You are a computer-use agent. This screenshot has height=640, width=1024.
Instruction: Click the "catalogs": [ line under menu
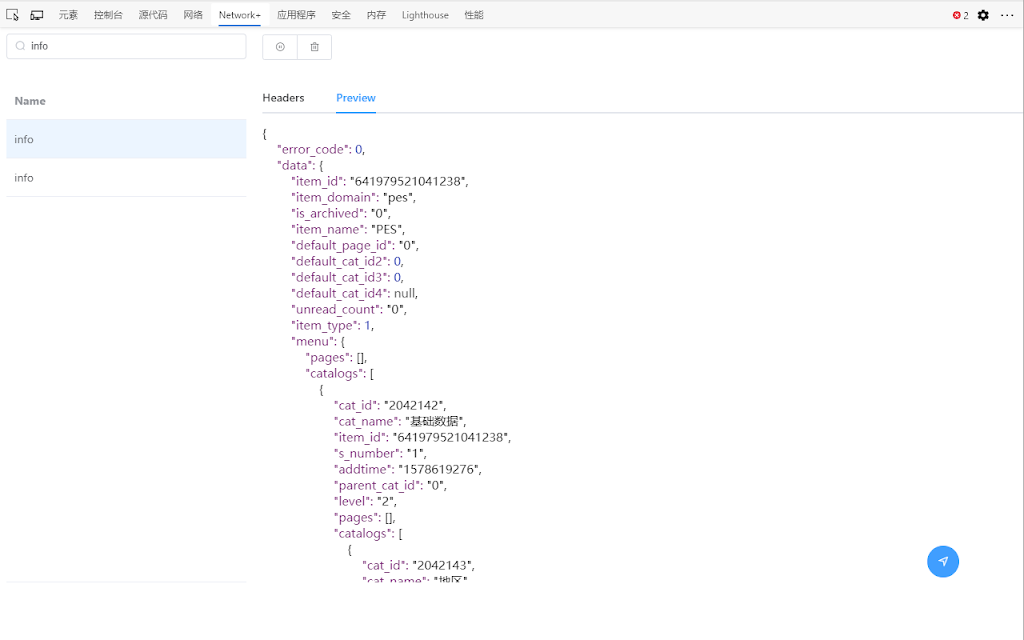340,373
